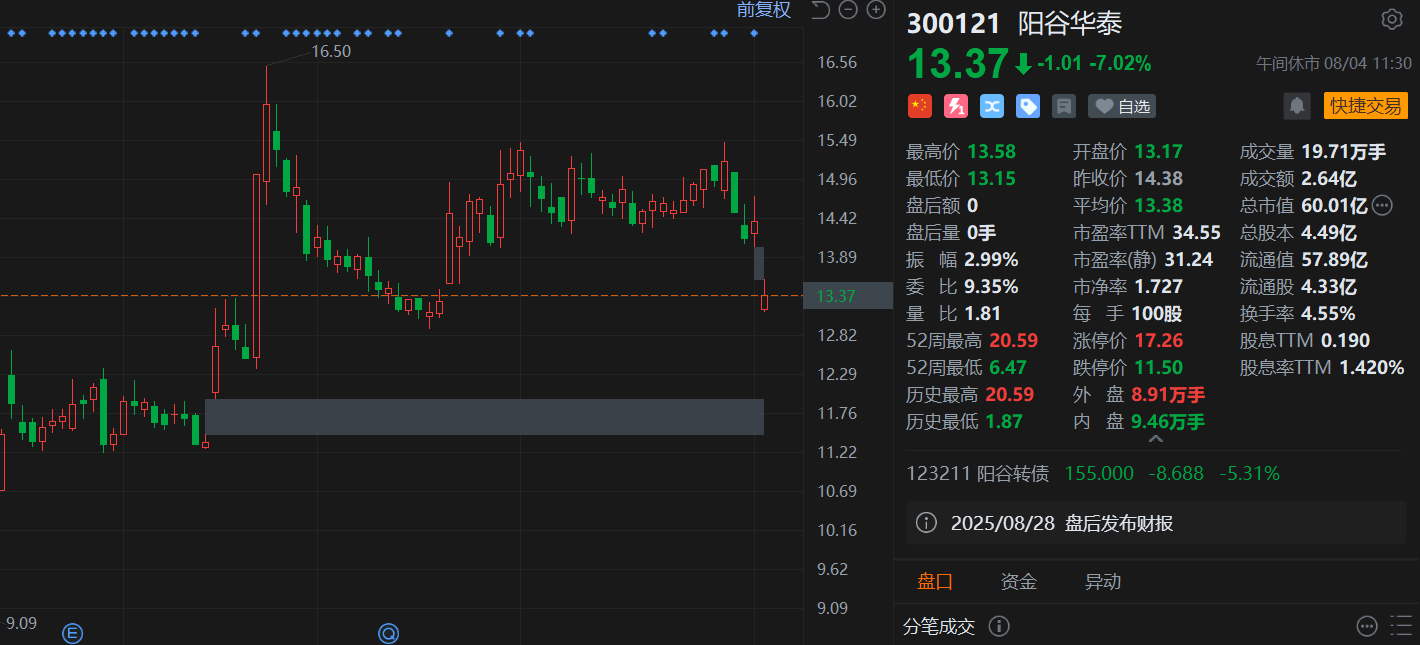Add stock to 自选 watchlist
This screenshot has width=1420, height=645.
tap(1121, 106)
